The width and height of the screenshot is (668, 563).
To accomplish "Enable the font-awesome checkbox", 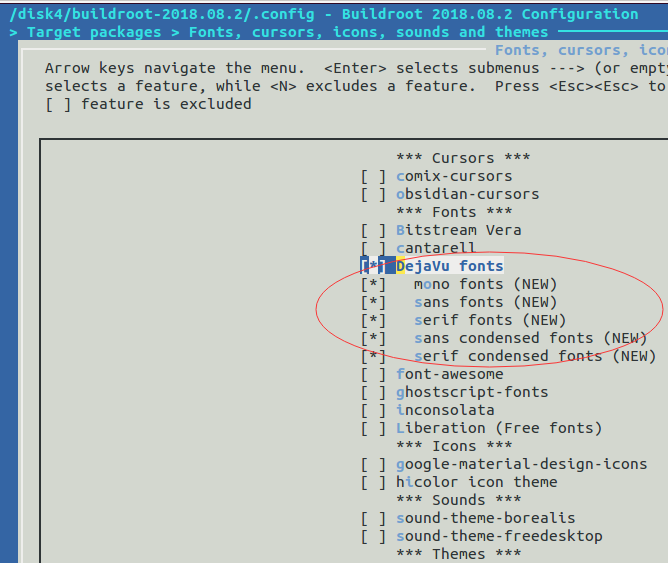I will 373,374.
